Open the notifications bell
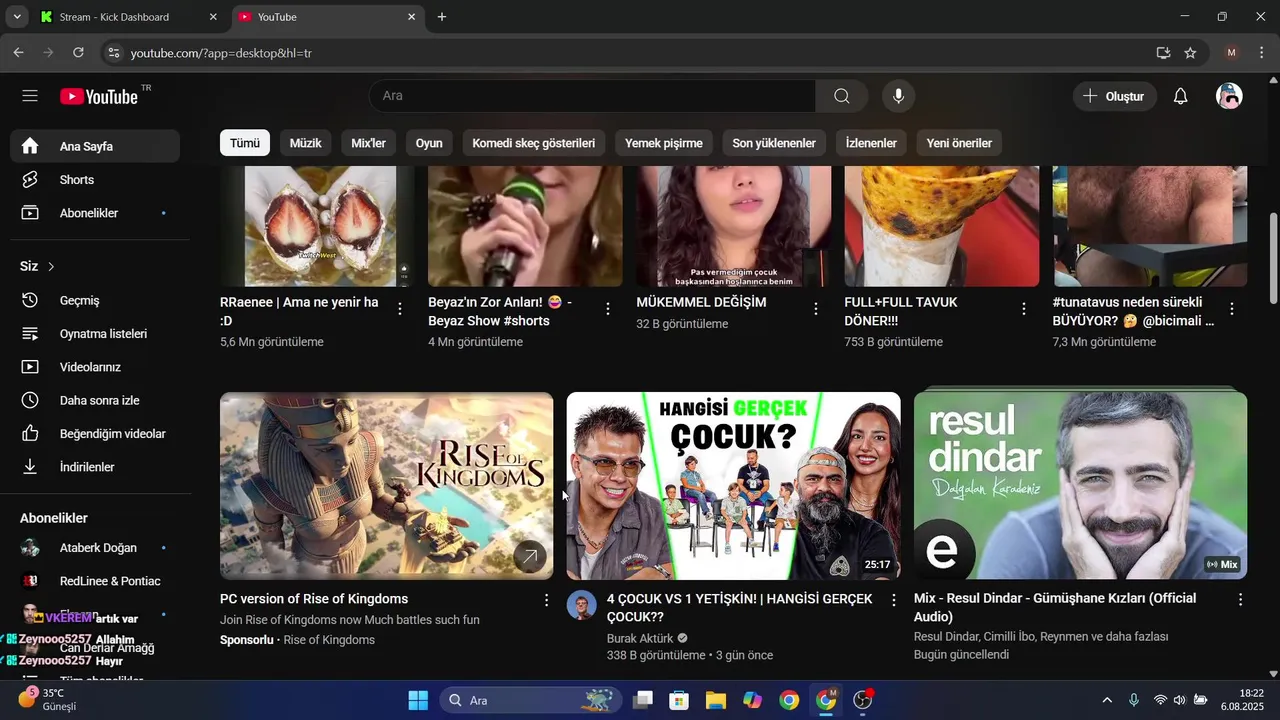1280x720 pixels. [1180, 96]
